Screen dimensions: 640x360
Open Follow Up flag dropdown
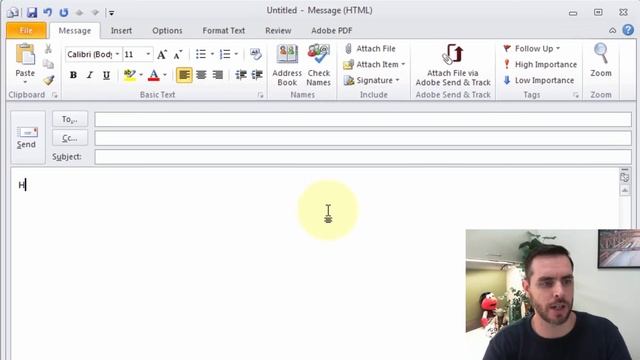pyautogui.click(x=531, y=49)
